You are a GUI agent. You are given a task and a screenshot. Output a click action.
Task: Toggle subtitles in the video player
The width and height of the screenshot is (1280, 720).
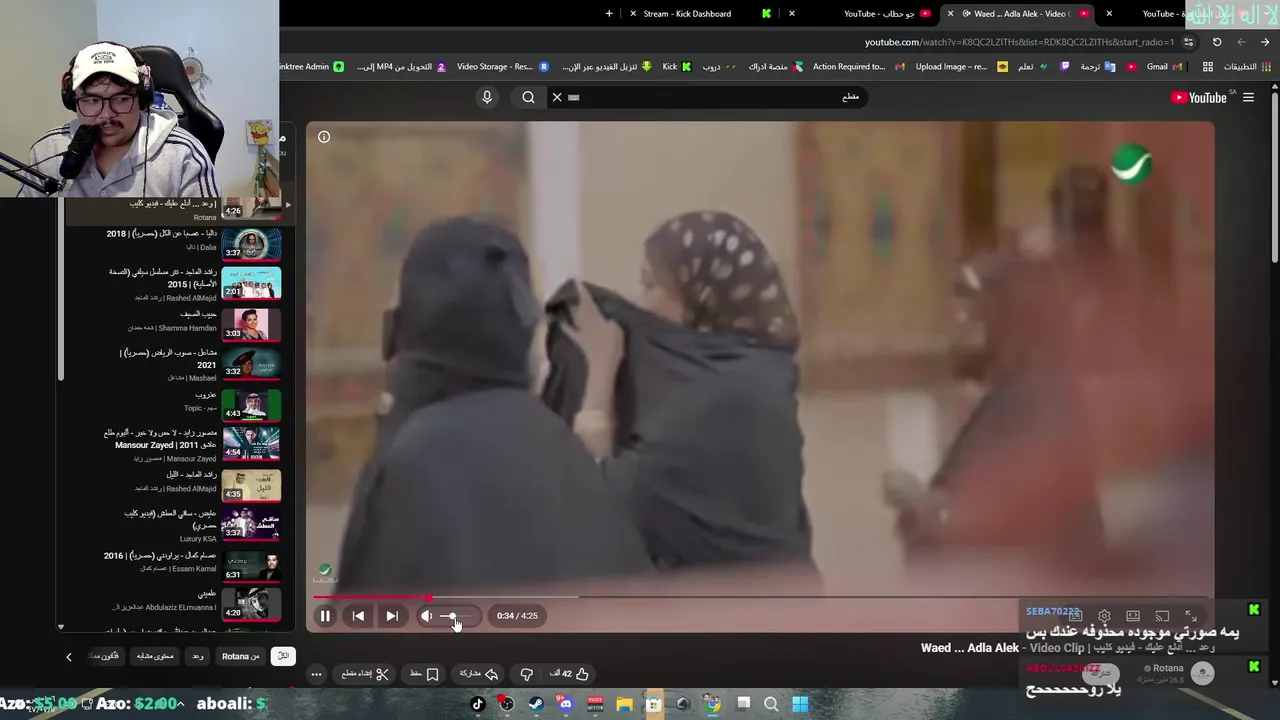1076,616
